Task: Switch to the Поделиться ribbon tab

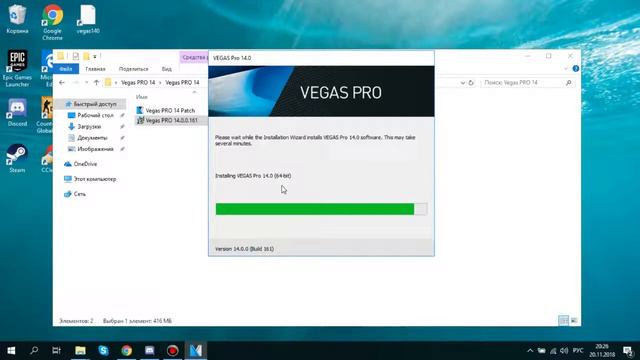Action: 133,69
